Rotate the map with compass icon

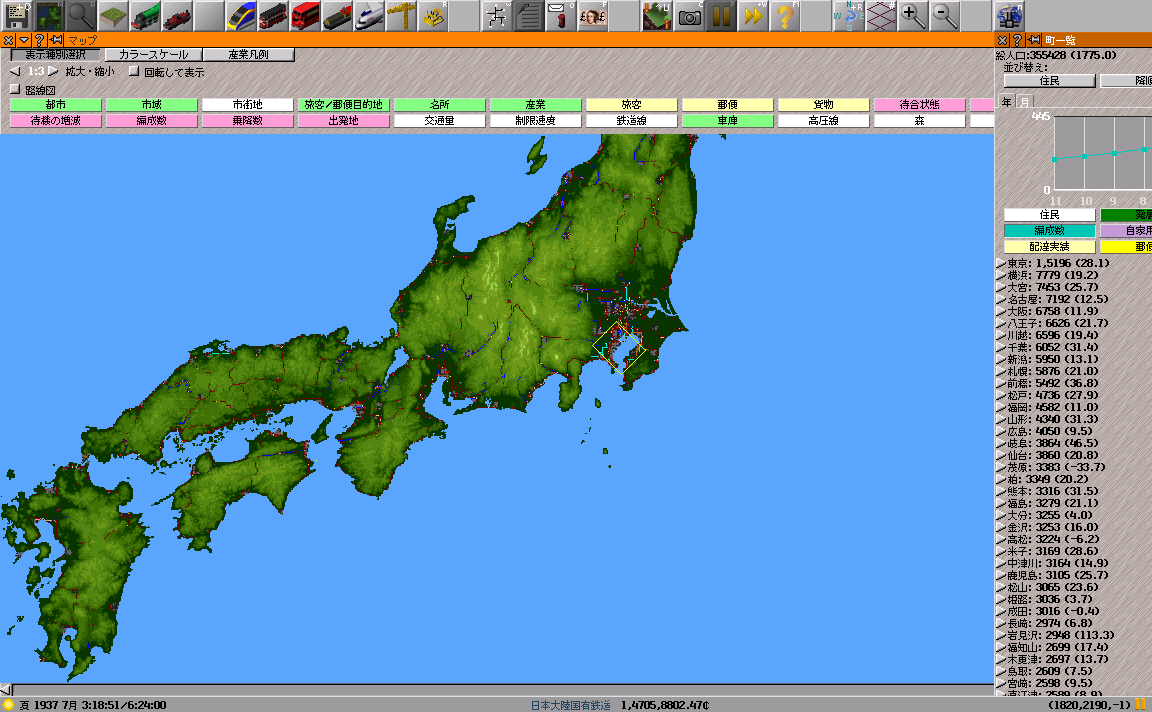point(848,15)
